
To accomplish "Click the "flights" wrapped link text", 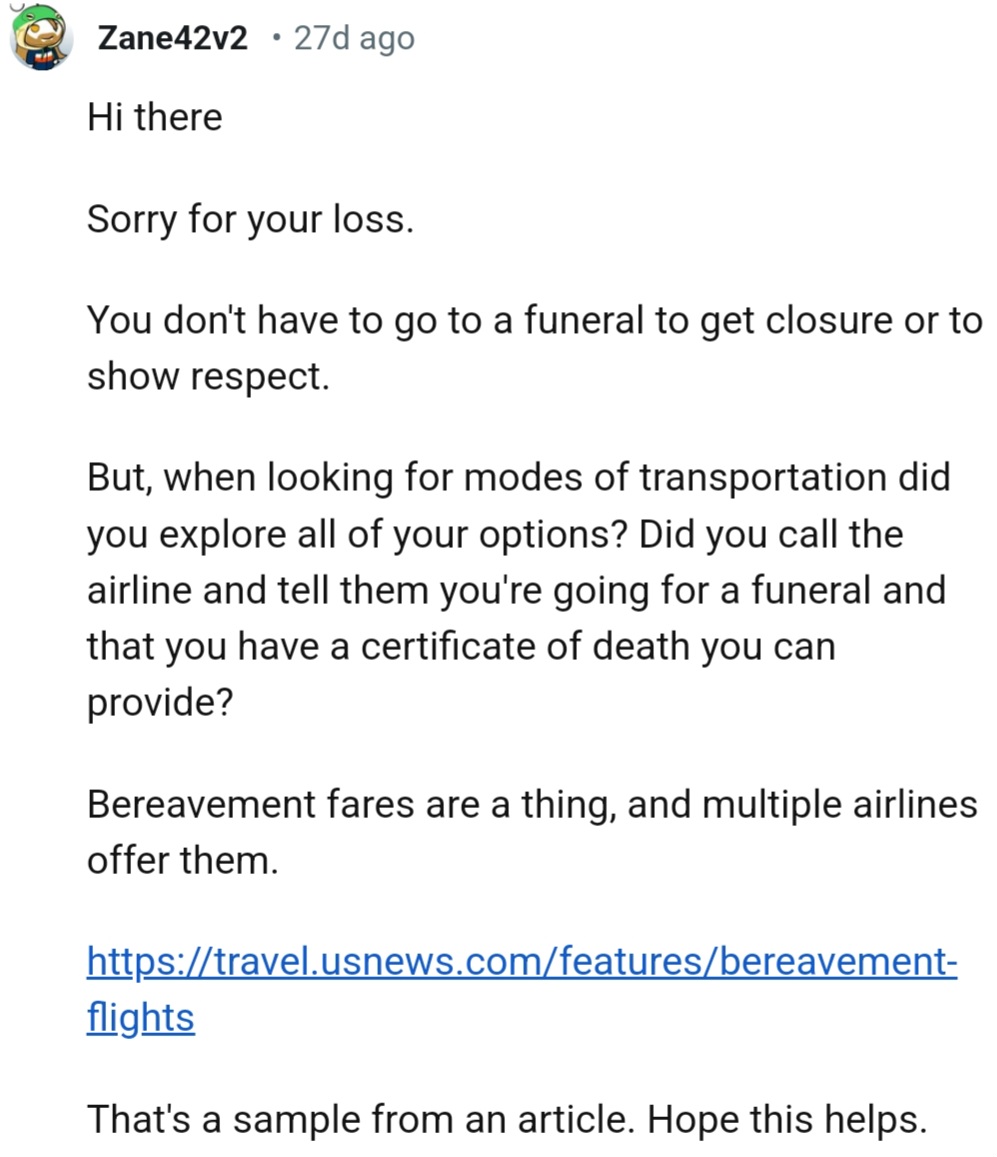I will click(x=140, y=1017).
